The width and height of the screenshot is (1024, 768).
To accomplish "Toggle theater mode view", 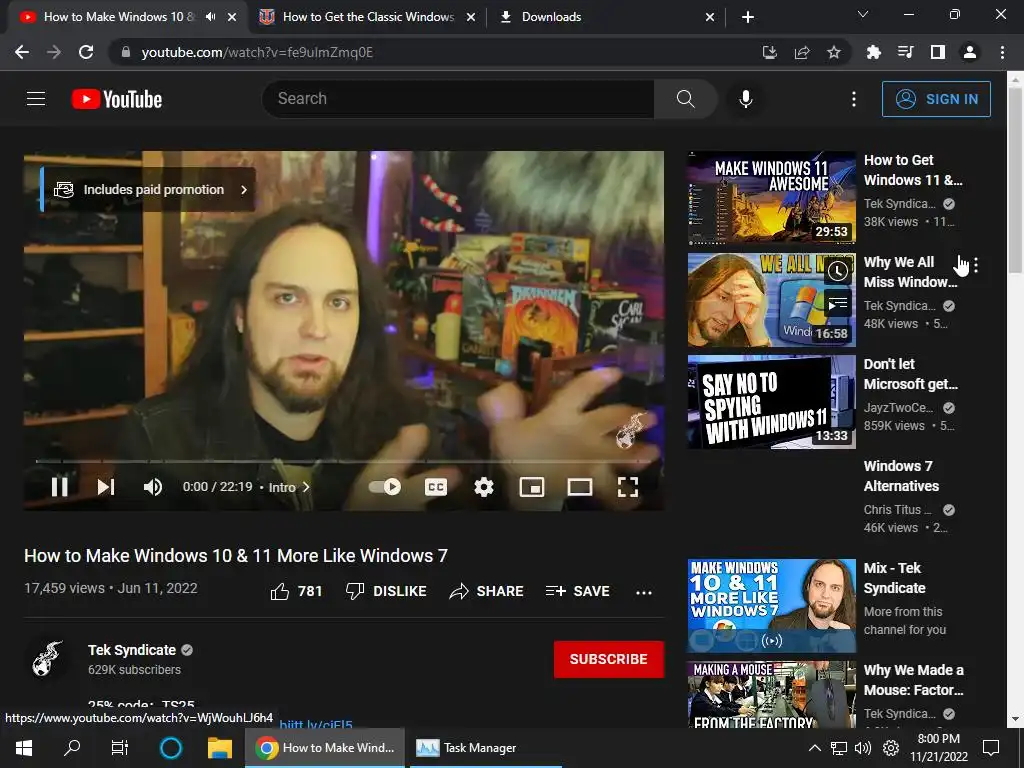I will click(x=579, y=487).
